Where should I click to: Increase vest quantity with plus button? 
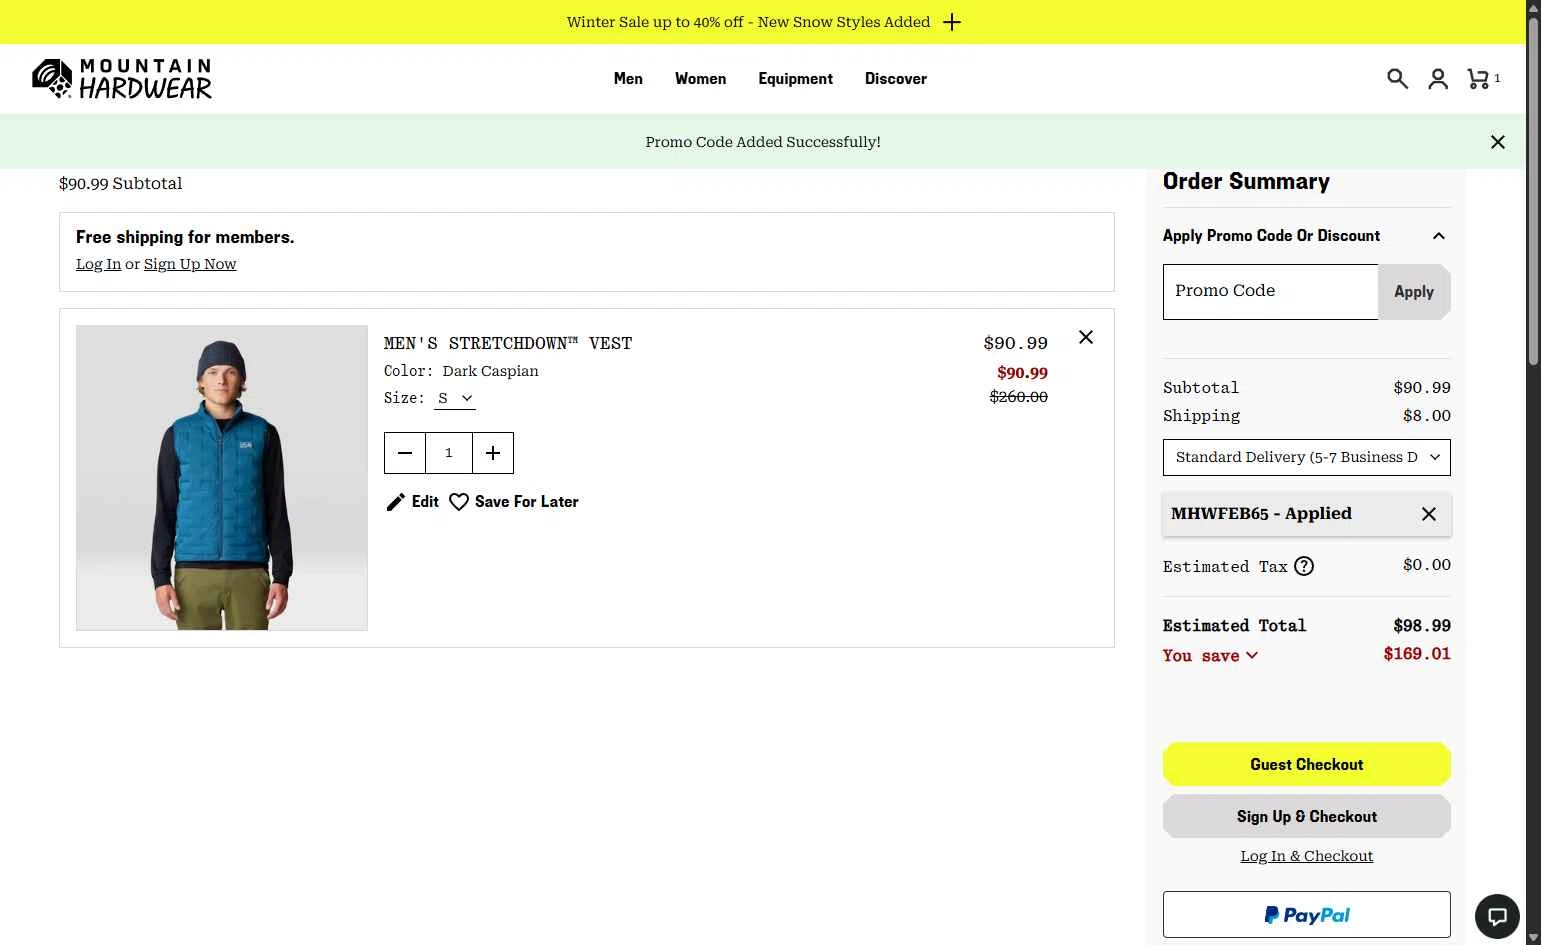point(493,453)
